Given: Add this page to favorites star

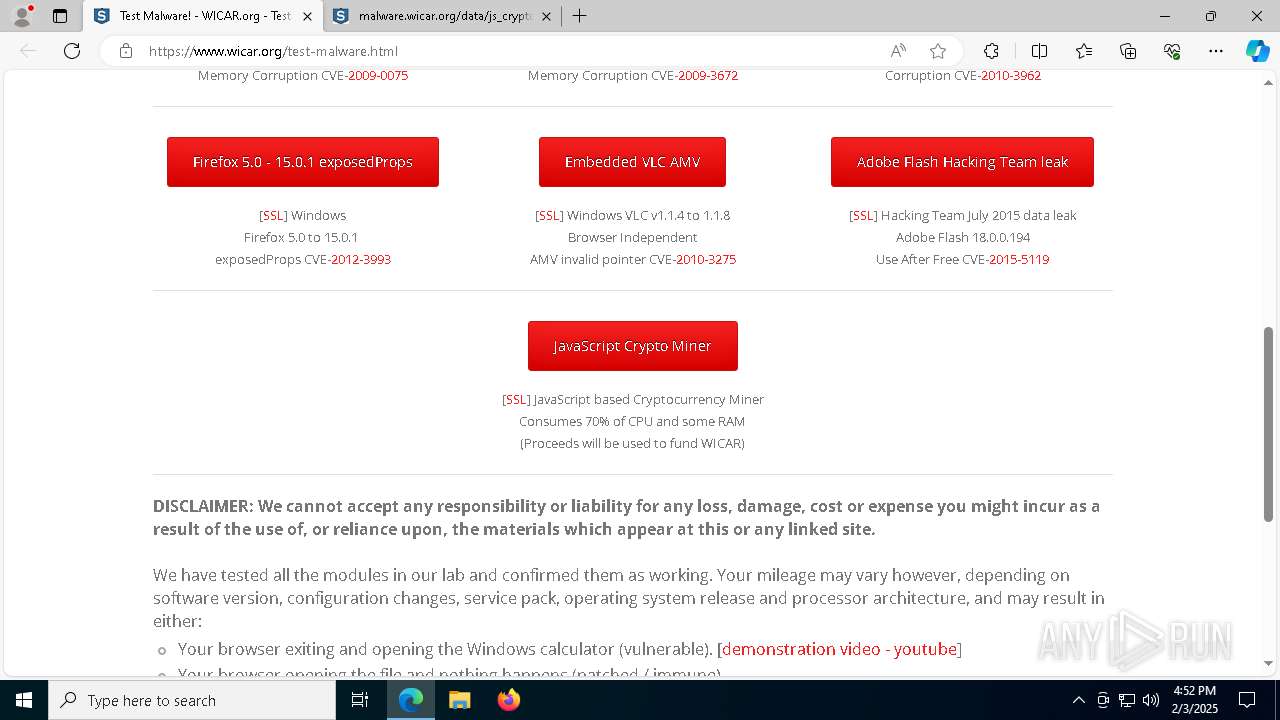Looking at the screenshot, I should point(937,51).
